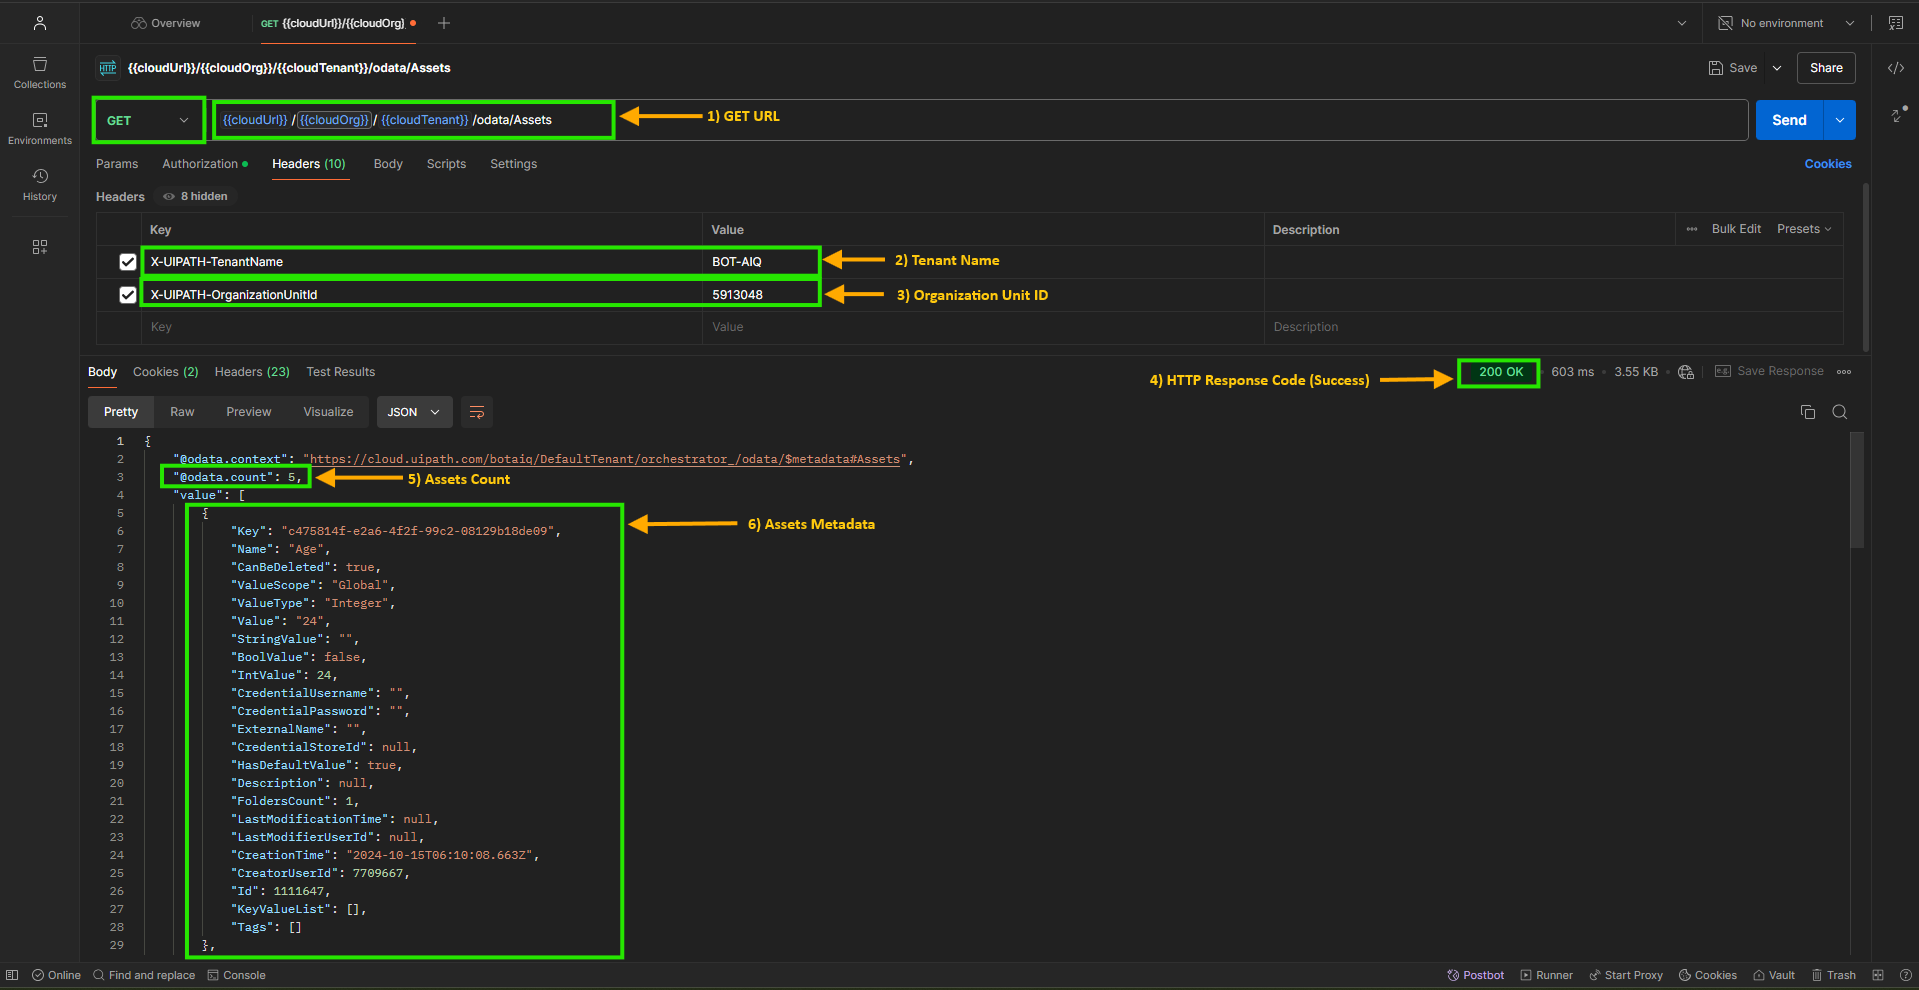Open the No environment selector
1919x990 pixels.
pyautogui.click(x=1786, y=23)
